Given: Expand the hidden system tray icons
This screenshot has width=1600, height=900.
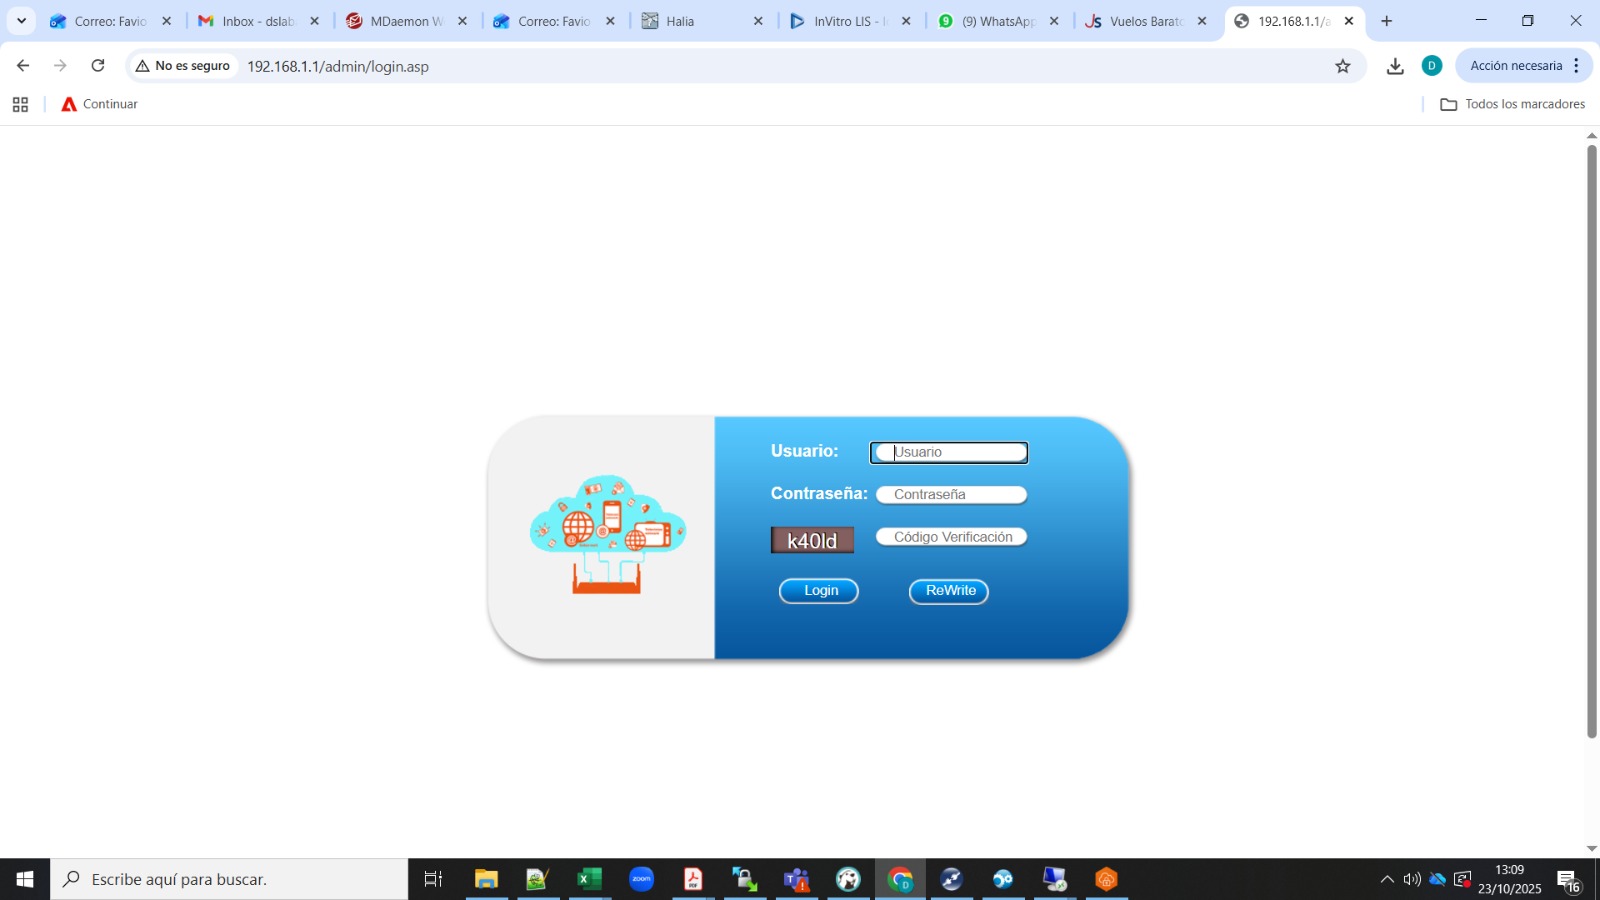Looking at the screenshot, I should tap(1386, 879).
